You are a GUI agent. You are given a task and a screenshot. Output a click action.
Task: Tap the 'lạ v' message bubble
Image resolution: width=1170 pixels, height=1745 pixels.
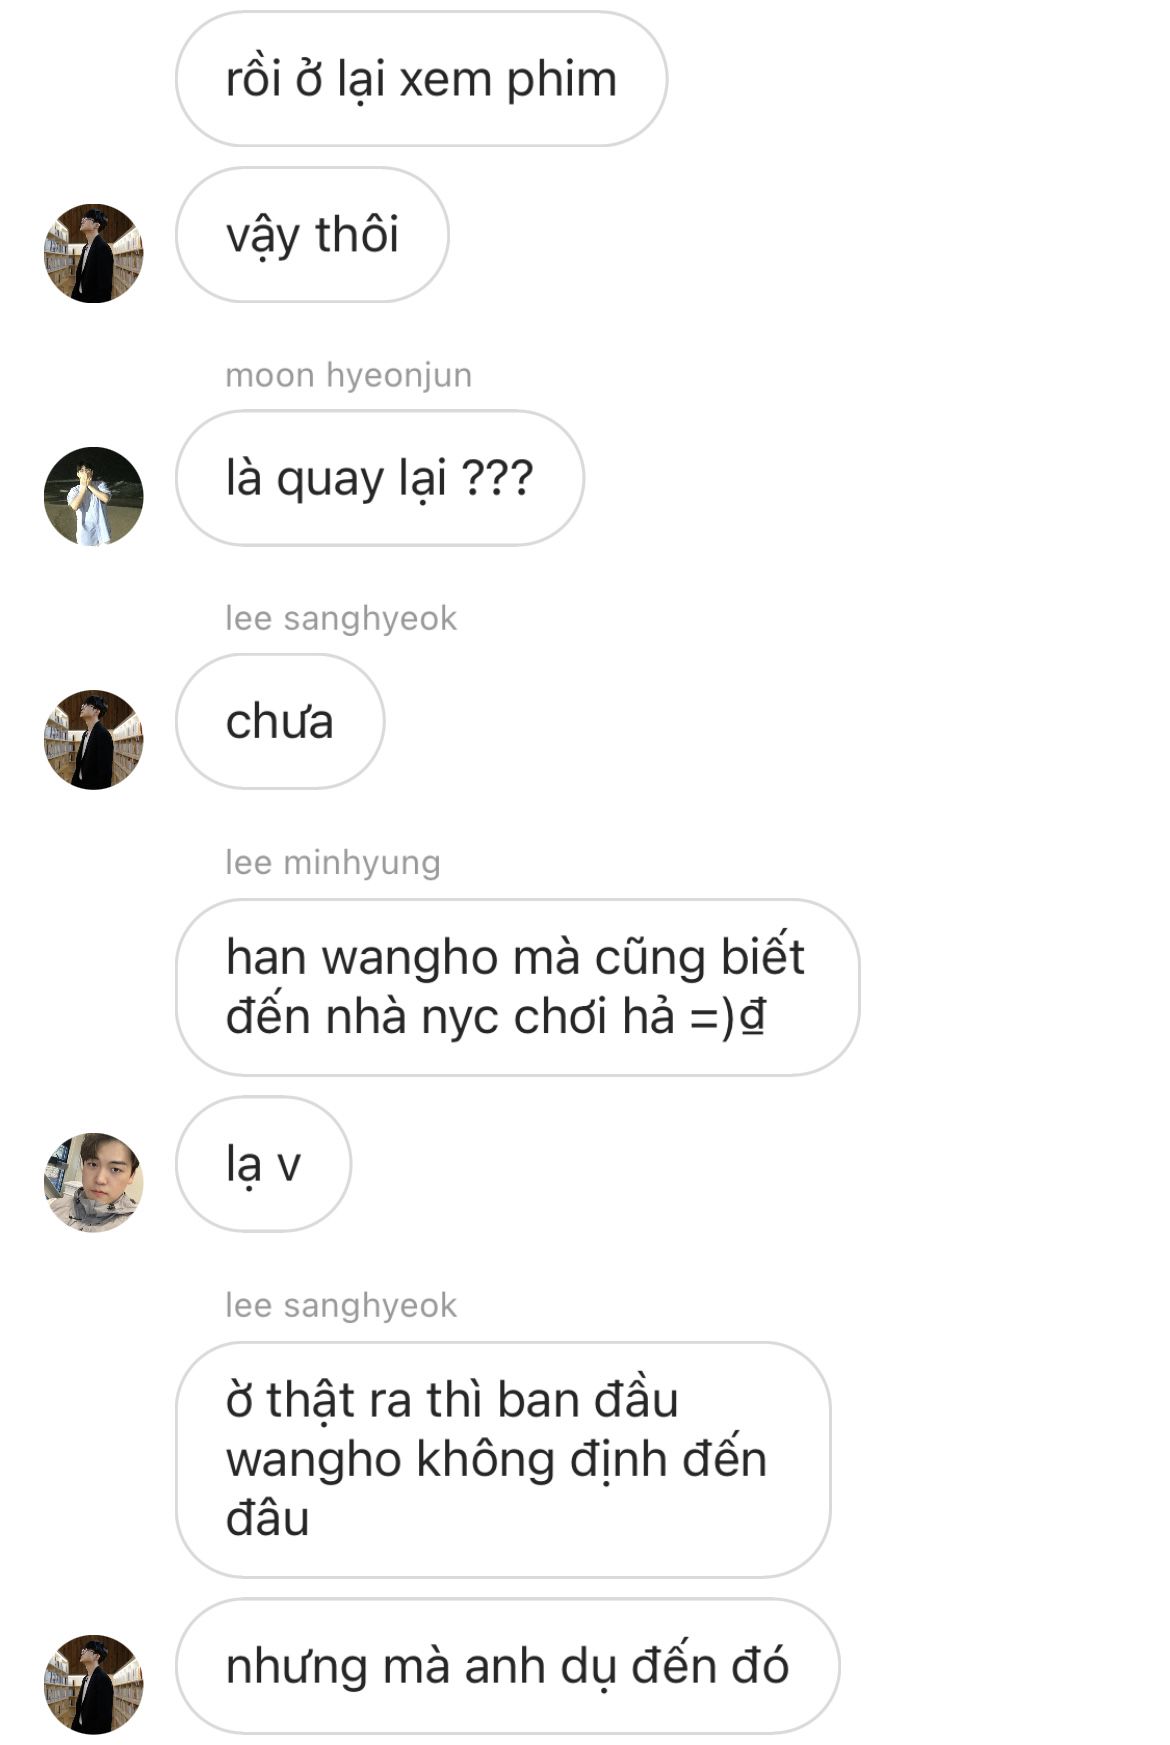[x=263, y=1164]
